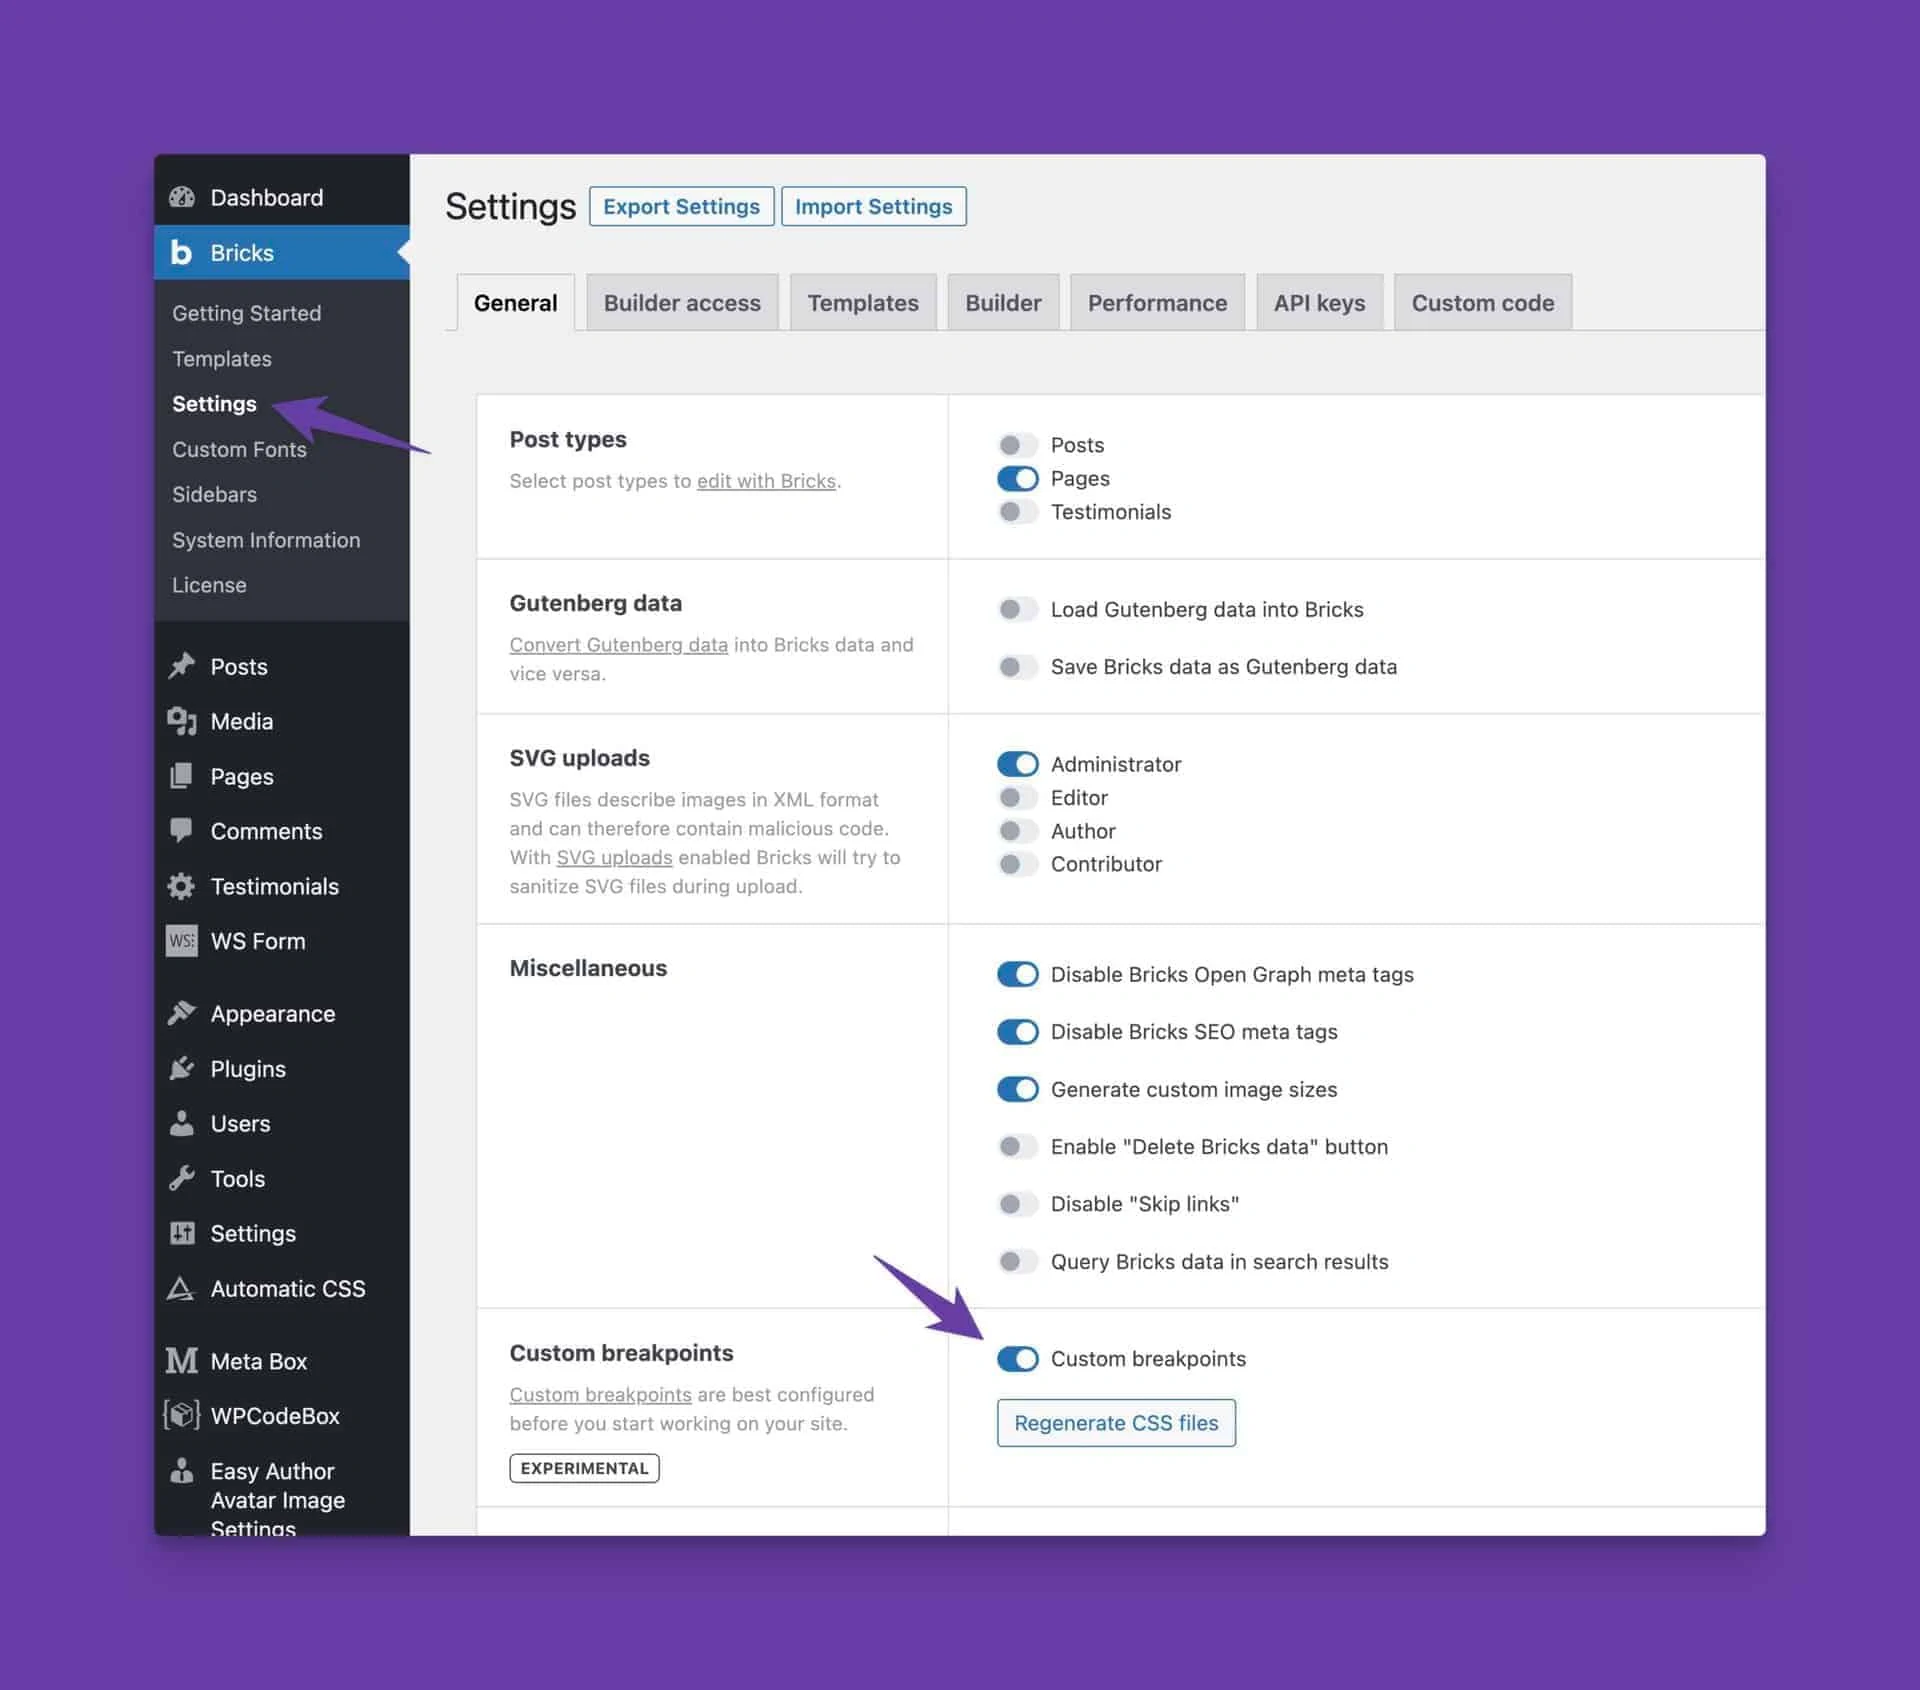Image resolution: width=1920 pixels, height=1690 pixels.
Task: Open the Convert Gutenberg data link
Action: (618, 645)
